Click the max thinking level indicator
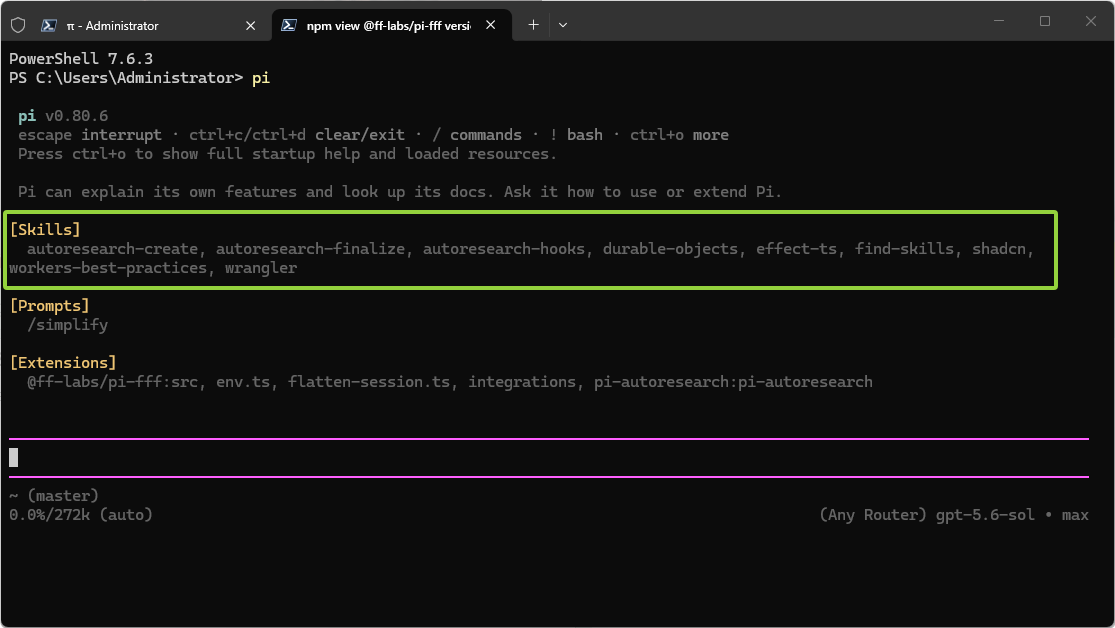This screenshot has height=628, width=1115. [1075, 515]
